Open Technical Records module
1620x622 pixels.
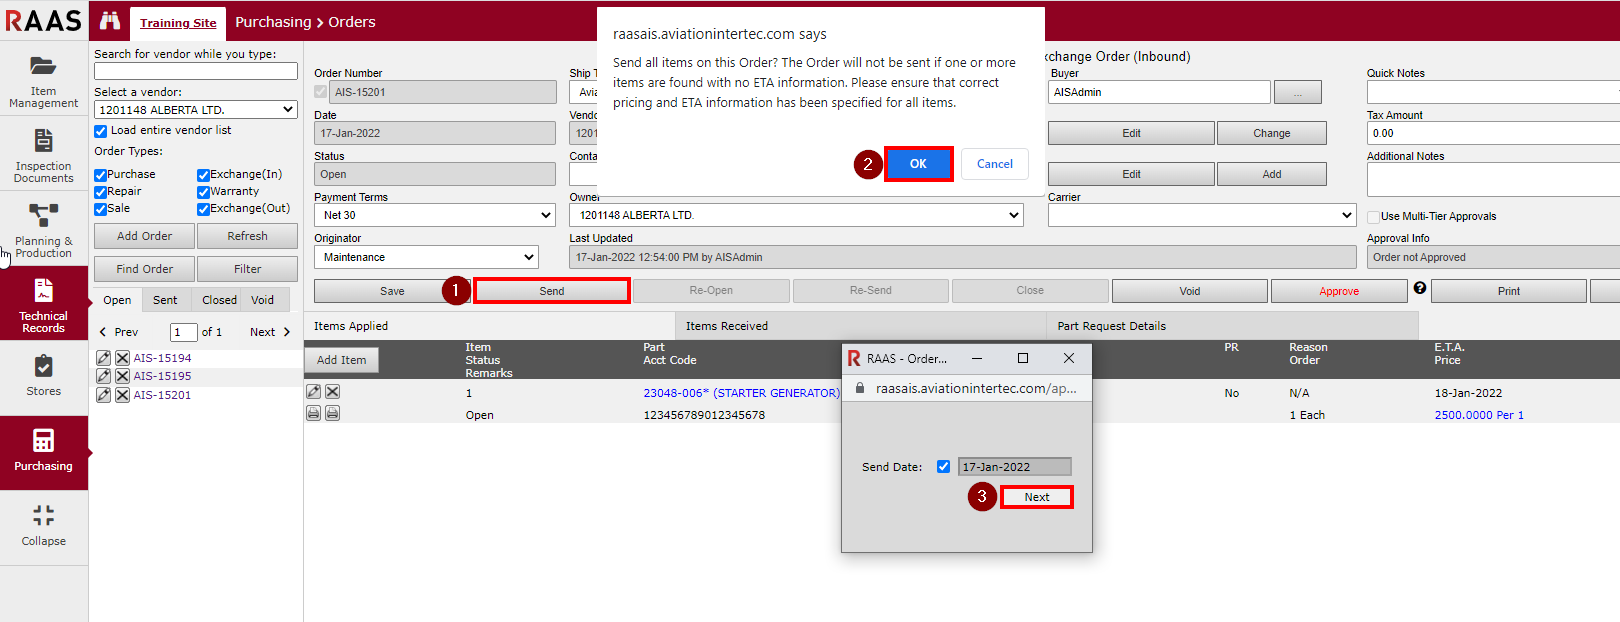pos(43,305)
